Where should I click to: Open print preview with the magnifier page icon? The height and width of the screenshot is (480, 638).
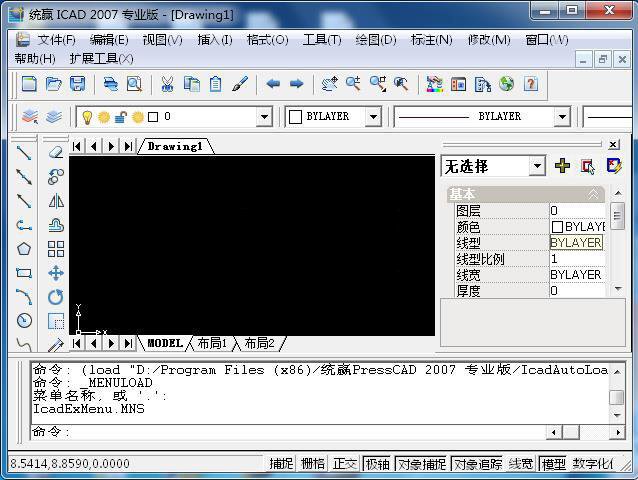pos(134,84)
